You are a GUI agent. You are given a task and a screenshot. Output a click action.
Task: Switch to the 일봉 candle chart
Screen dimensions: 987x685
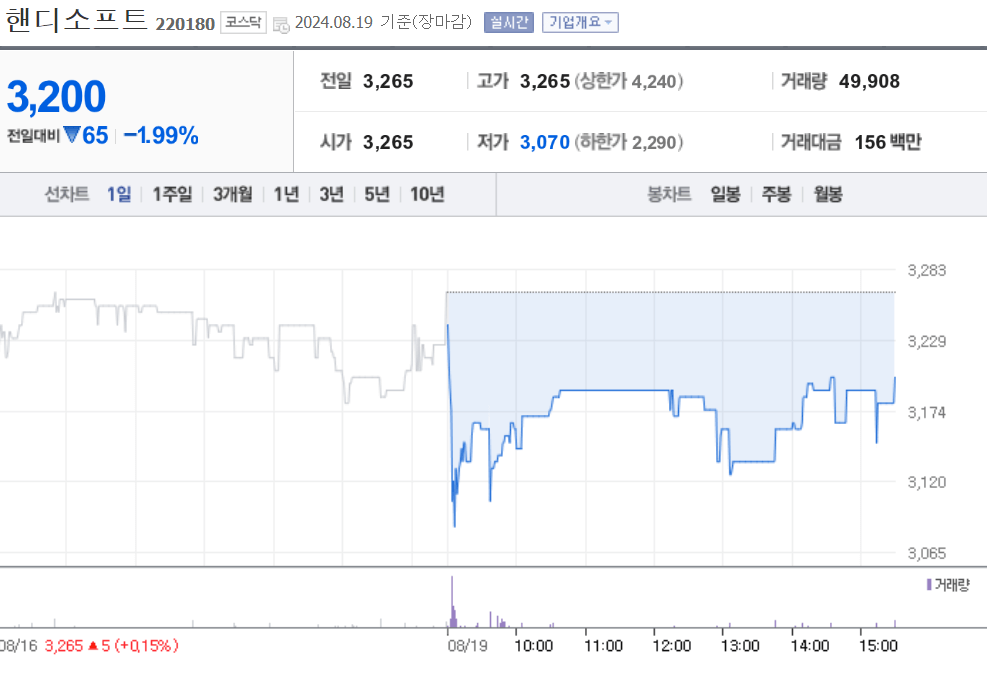(726, 194)
